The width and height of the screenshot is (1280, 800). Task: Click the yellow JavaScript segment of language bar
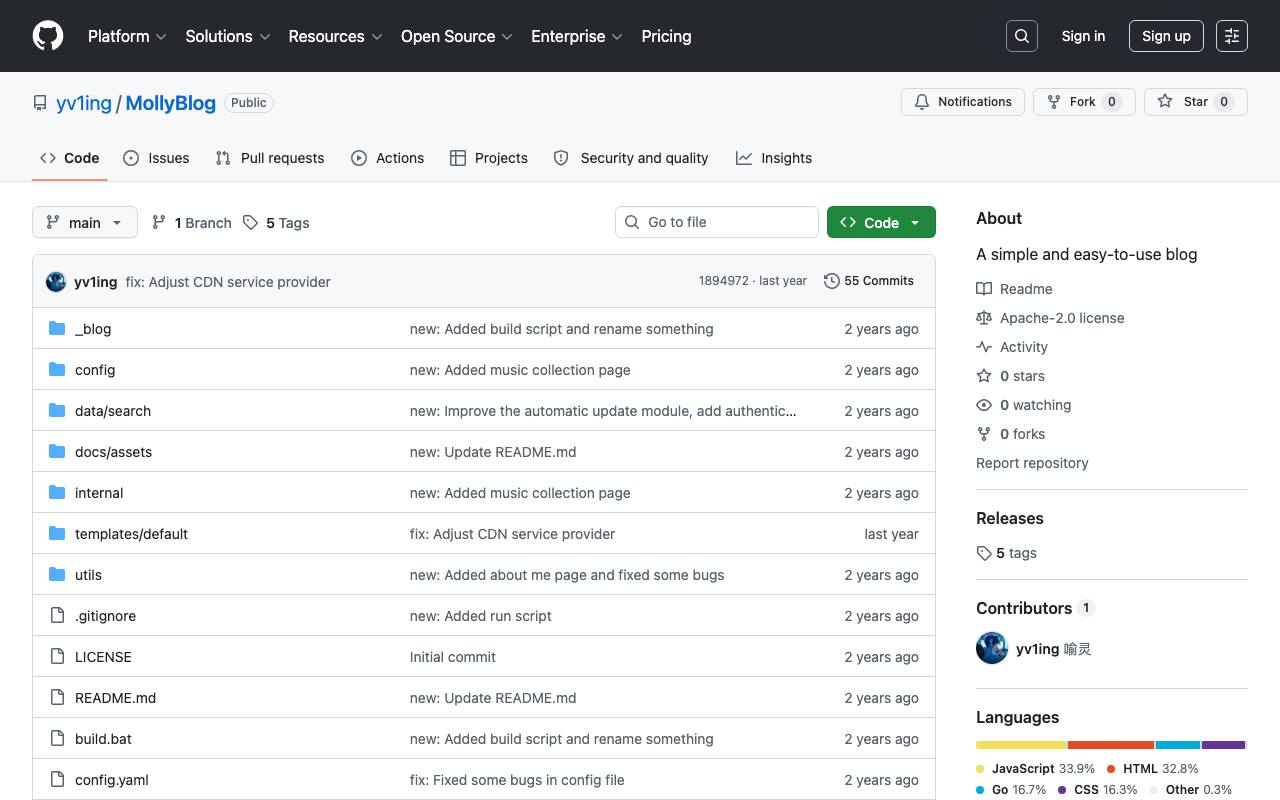(1021, 745)
